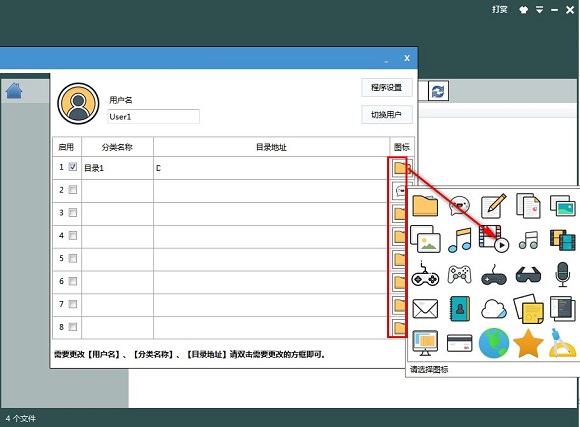Choose the compass and protractor icon
Image resolution: width=580 pixels, height=427 pixels.
pos(562,343)
